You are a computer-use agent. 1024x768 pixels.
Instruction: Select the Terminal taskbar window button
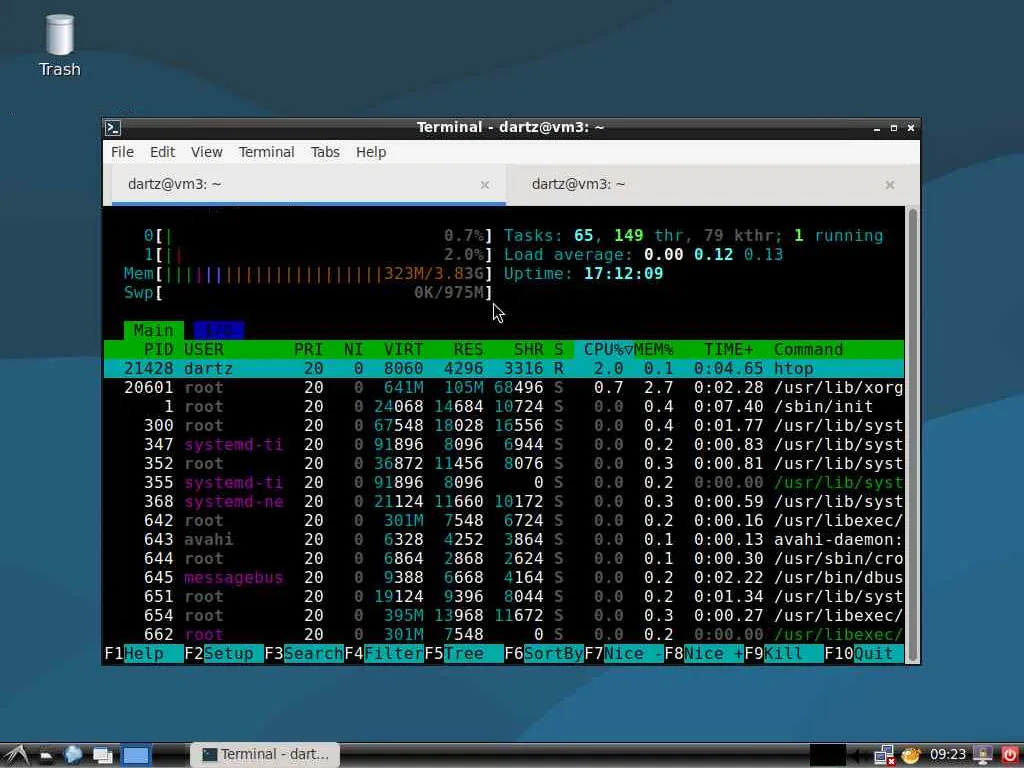[265, 755]
